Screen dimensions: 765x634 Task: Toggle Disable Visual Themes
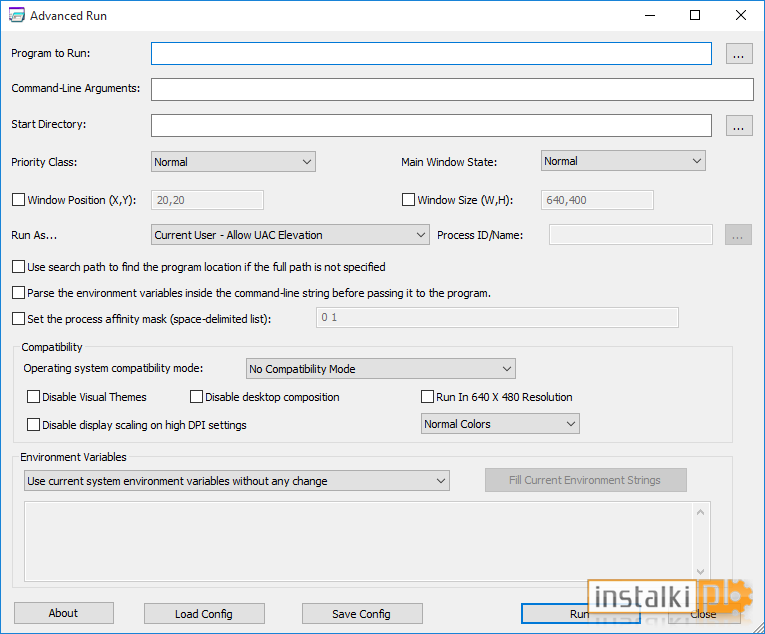point(33,397)
